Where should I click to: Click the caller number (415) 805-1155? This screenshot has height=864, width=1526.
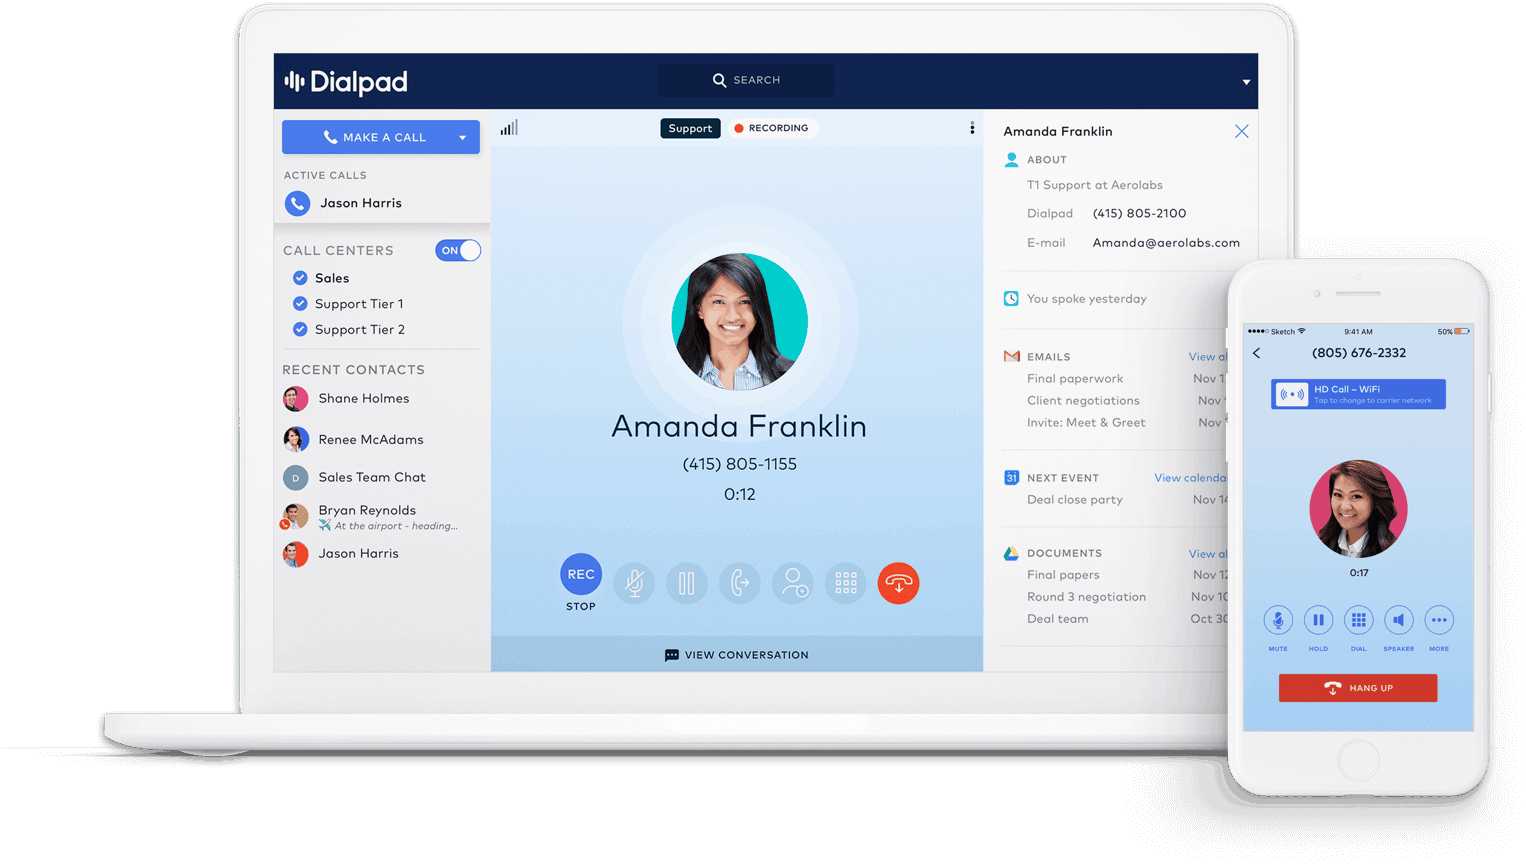coord(740,464)
